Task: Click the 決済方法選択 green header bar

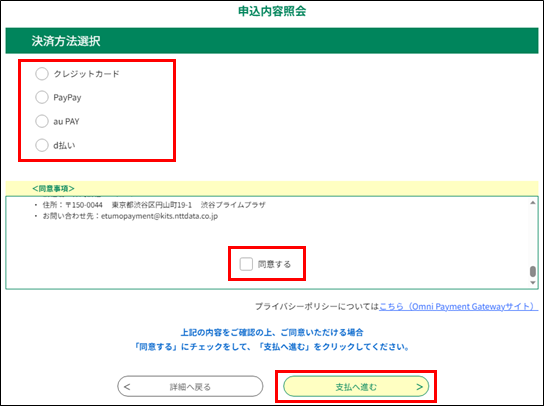Action: (272, 41)
